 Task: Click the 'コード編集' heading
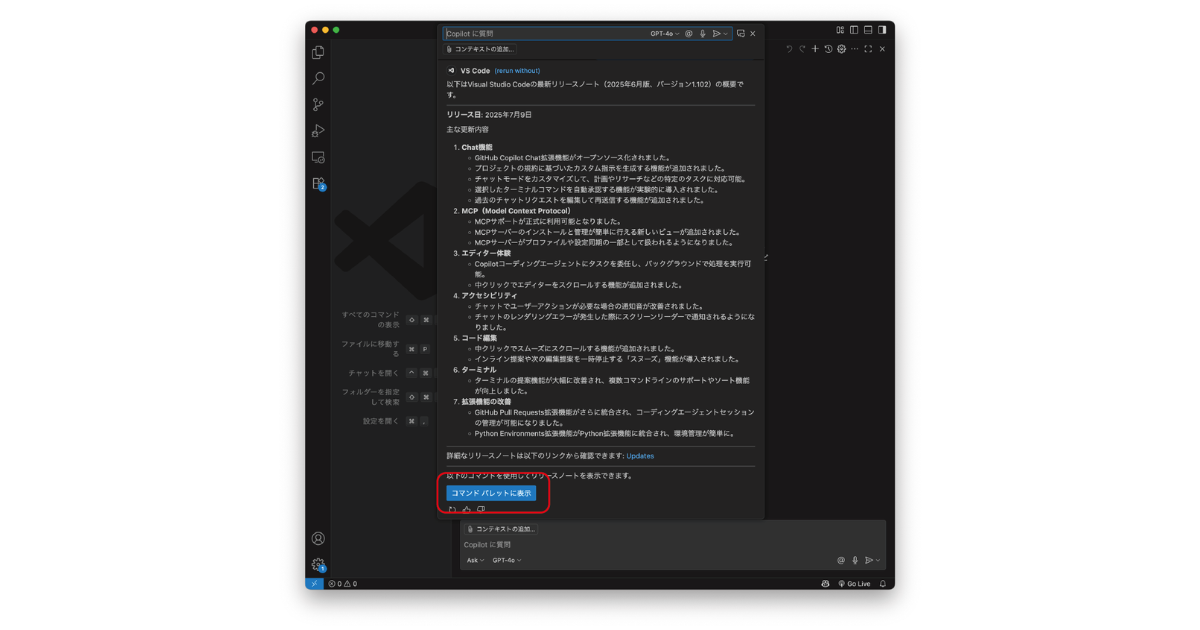click(x=479, y=338)
